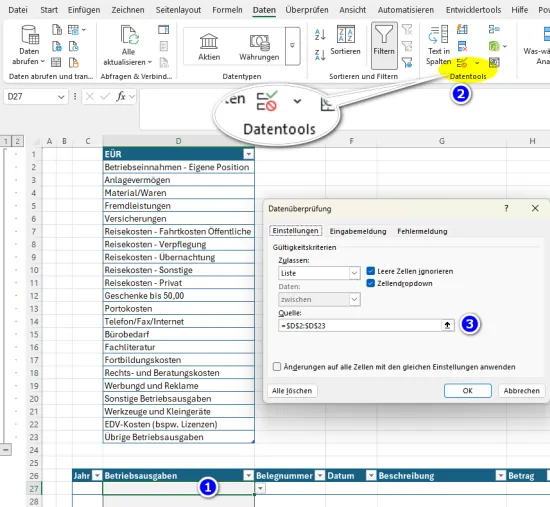Click the formula bar fx icon

(x=121, y=96)
